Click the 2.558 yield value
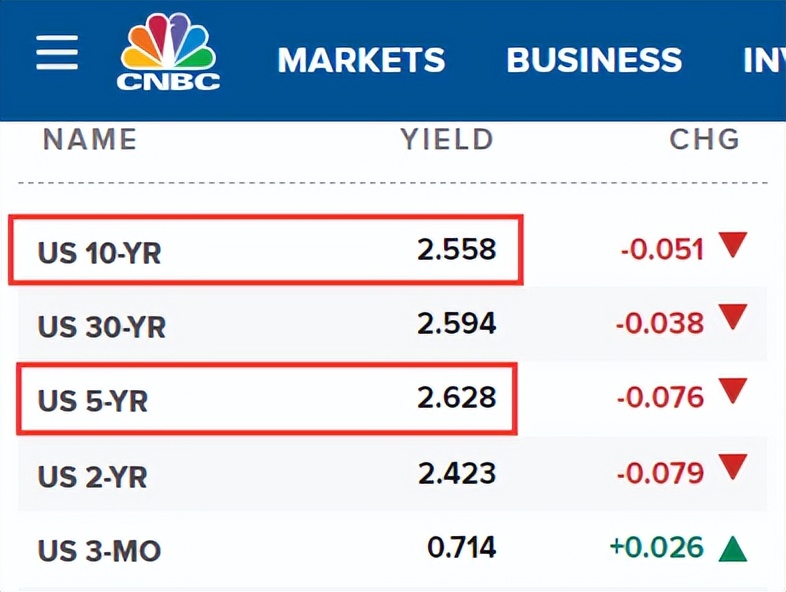The height and width of the screenshot is (592, 786). (x=457, y=249)
